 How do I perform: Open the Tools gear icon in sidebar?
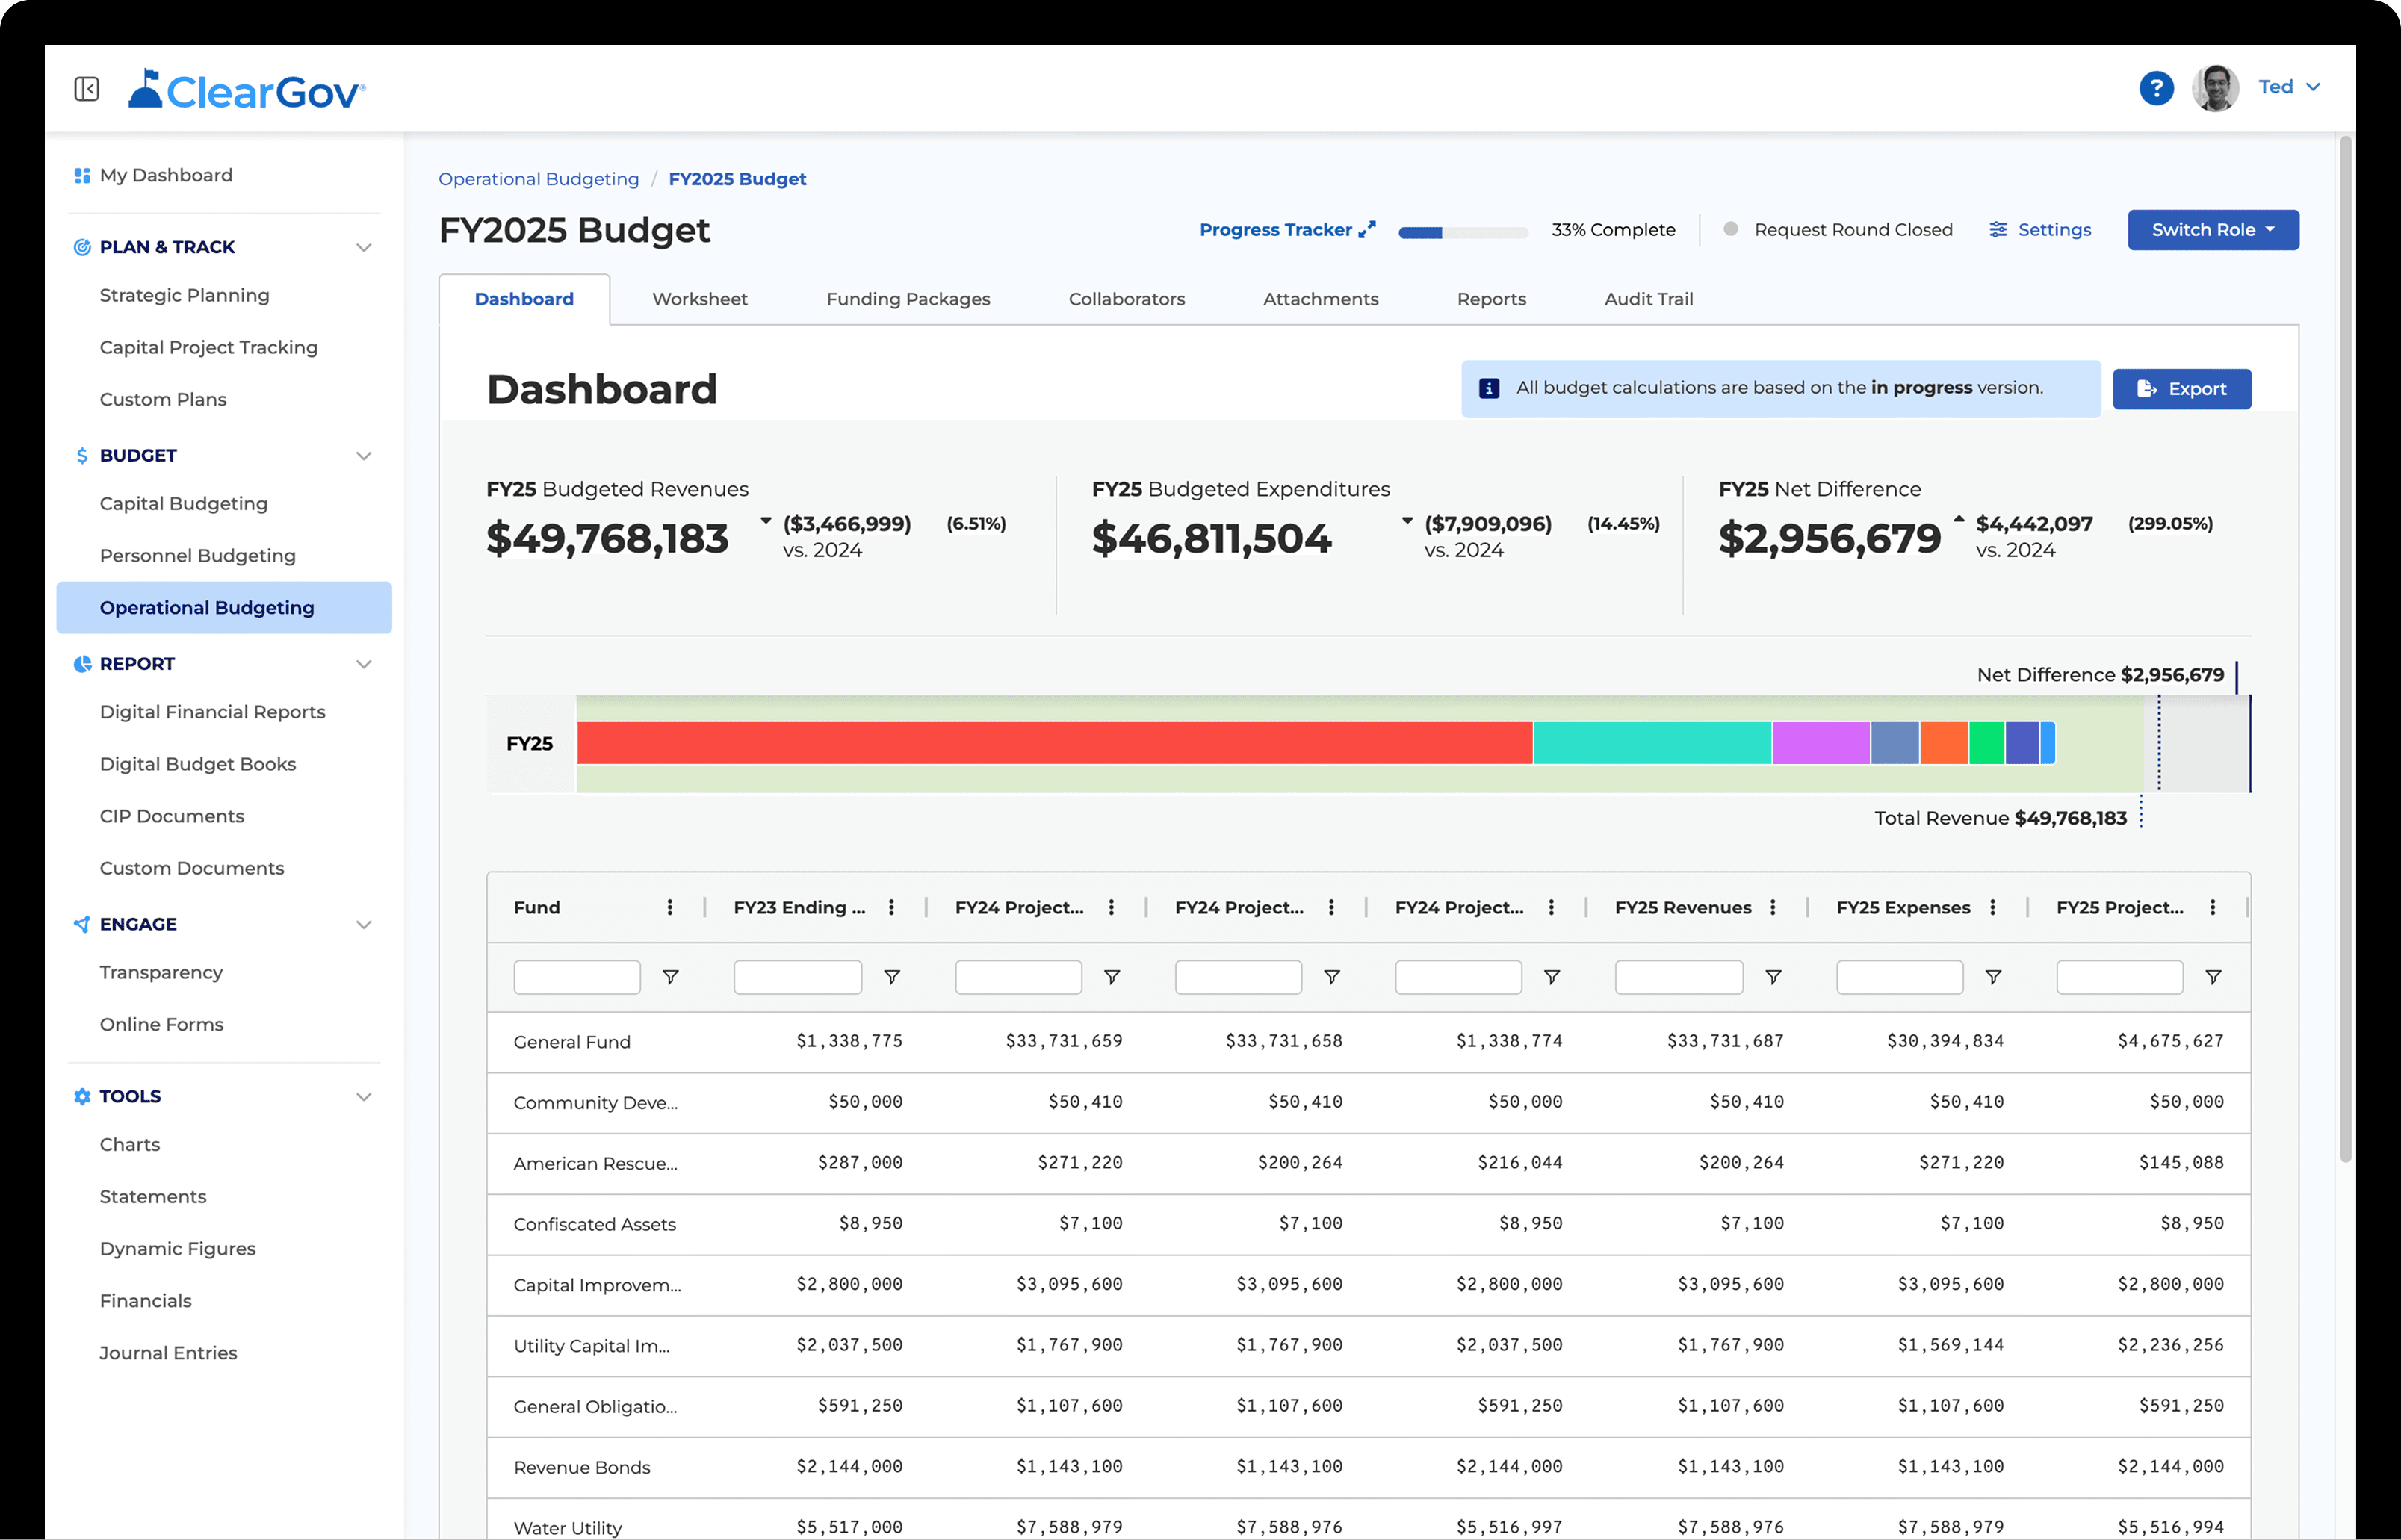[82, 1096]
